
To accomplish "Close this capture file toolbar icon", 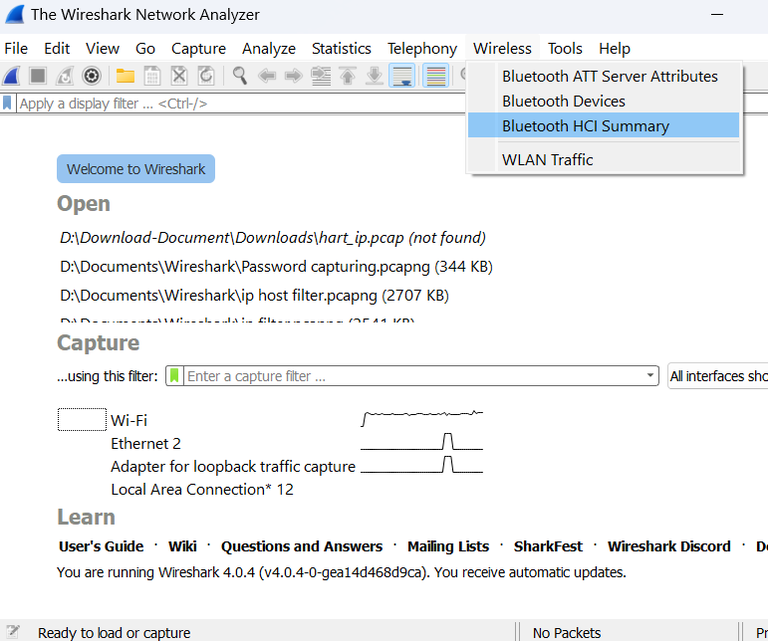I will tap(179, 76).
